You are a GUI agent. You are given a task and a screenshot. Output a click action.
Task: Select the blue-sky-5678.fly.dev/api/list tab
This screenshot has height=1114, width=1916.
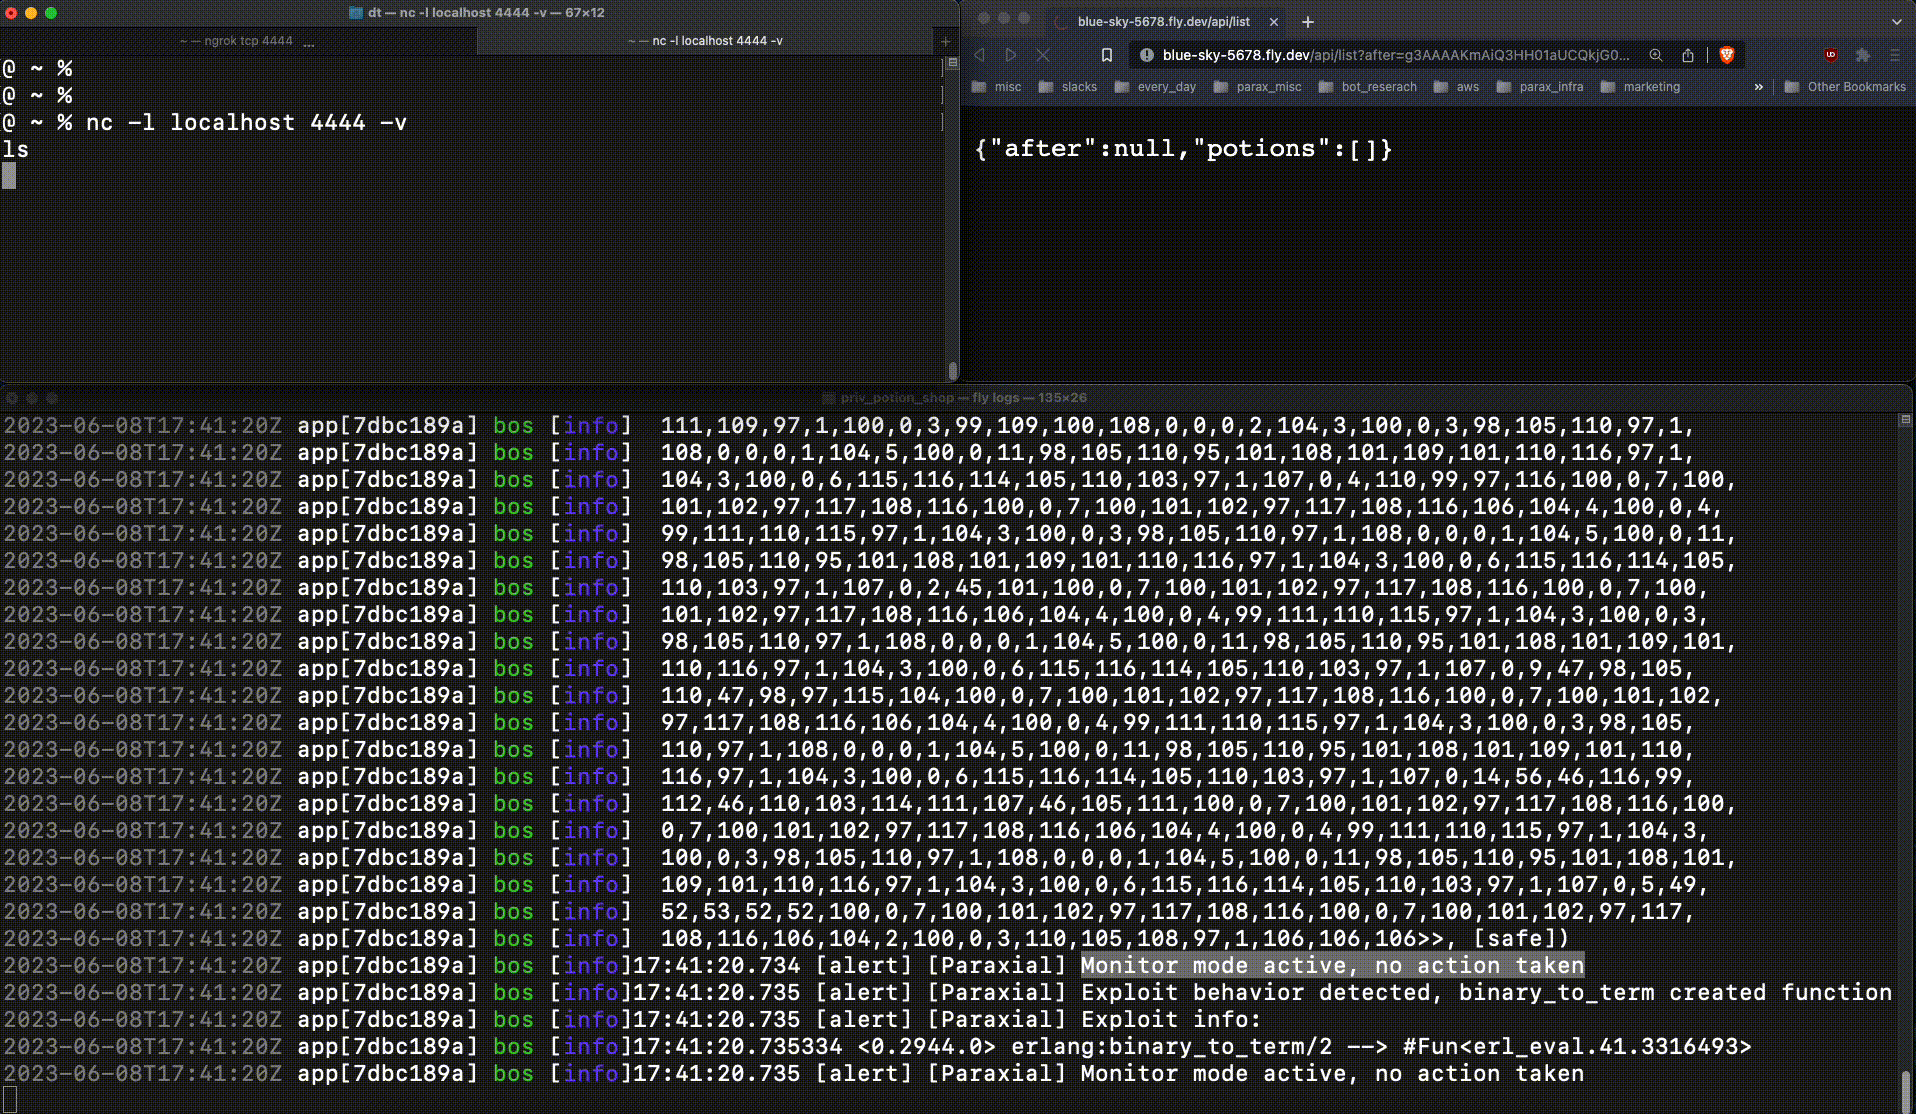1164,21
